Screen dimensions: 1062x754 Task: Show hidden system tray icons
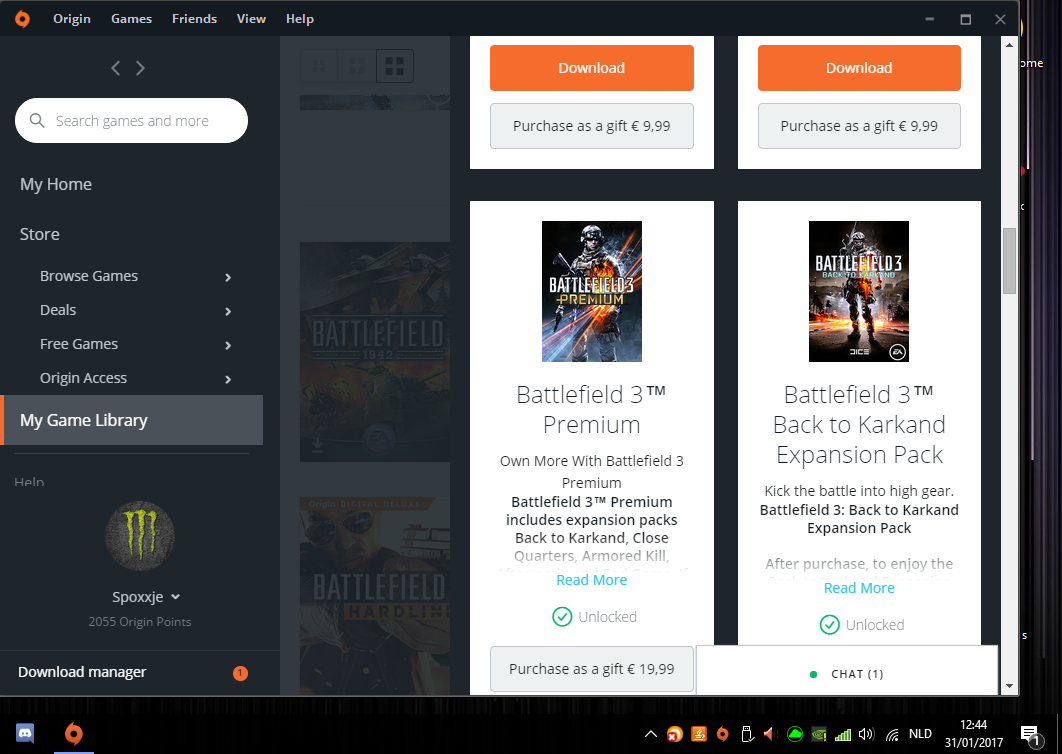pos(650,734)
